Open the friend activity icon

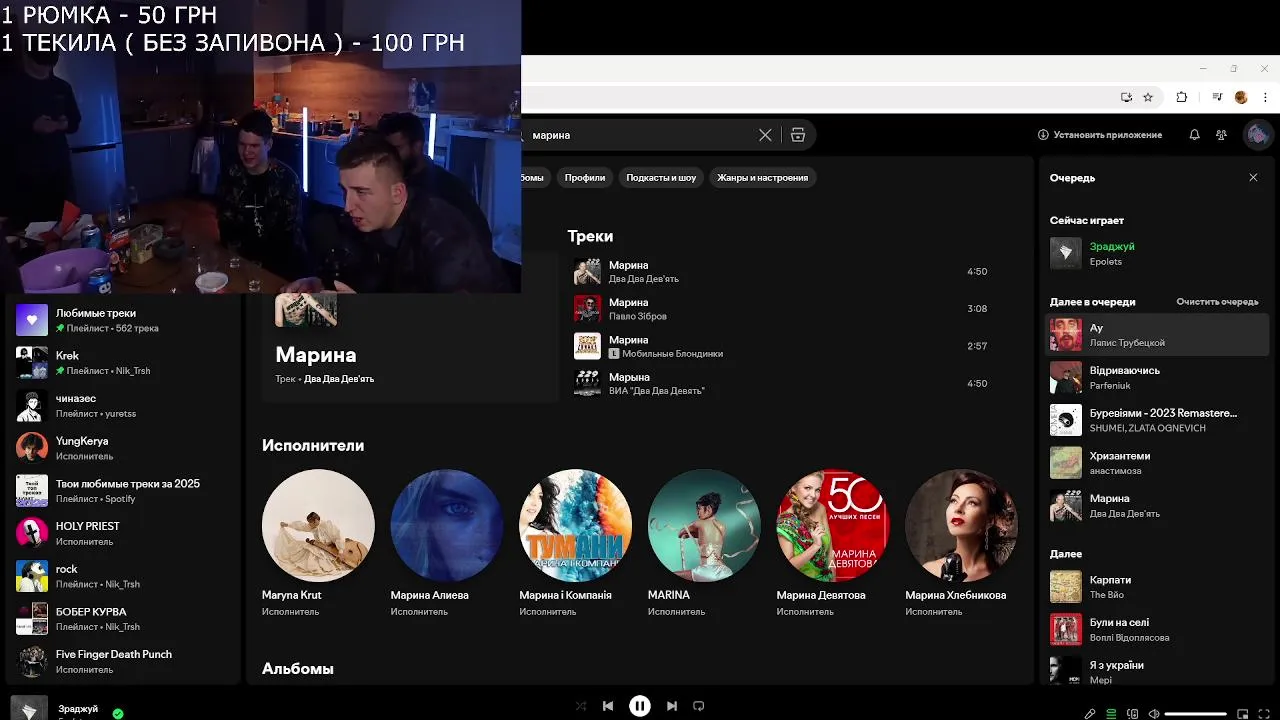pos(1221,135)
